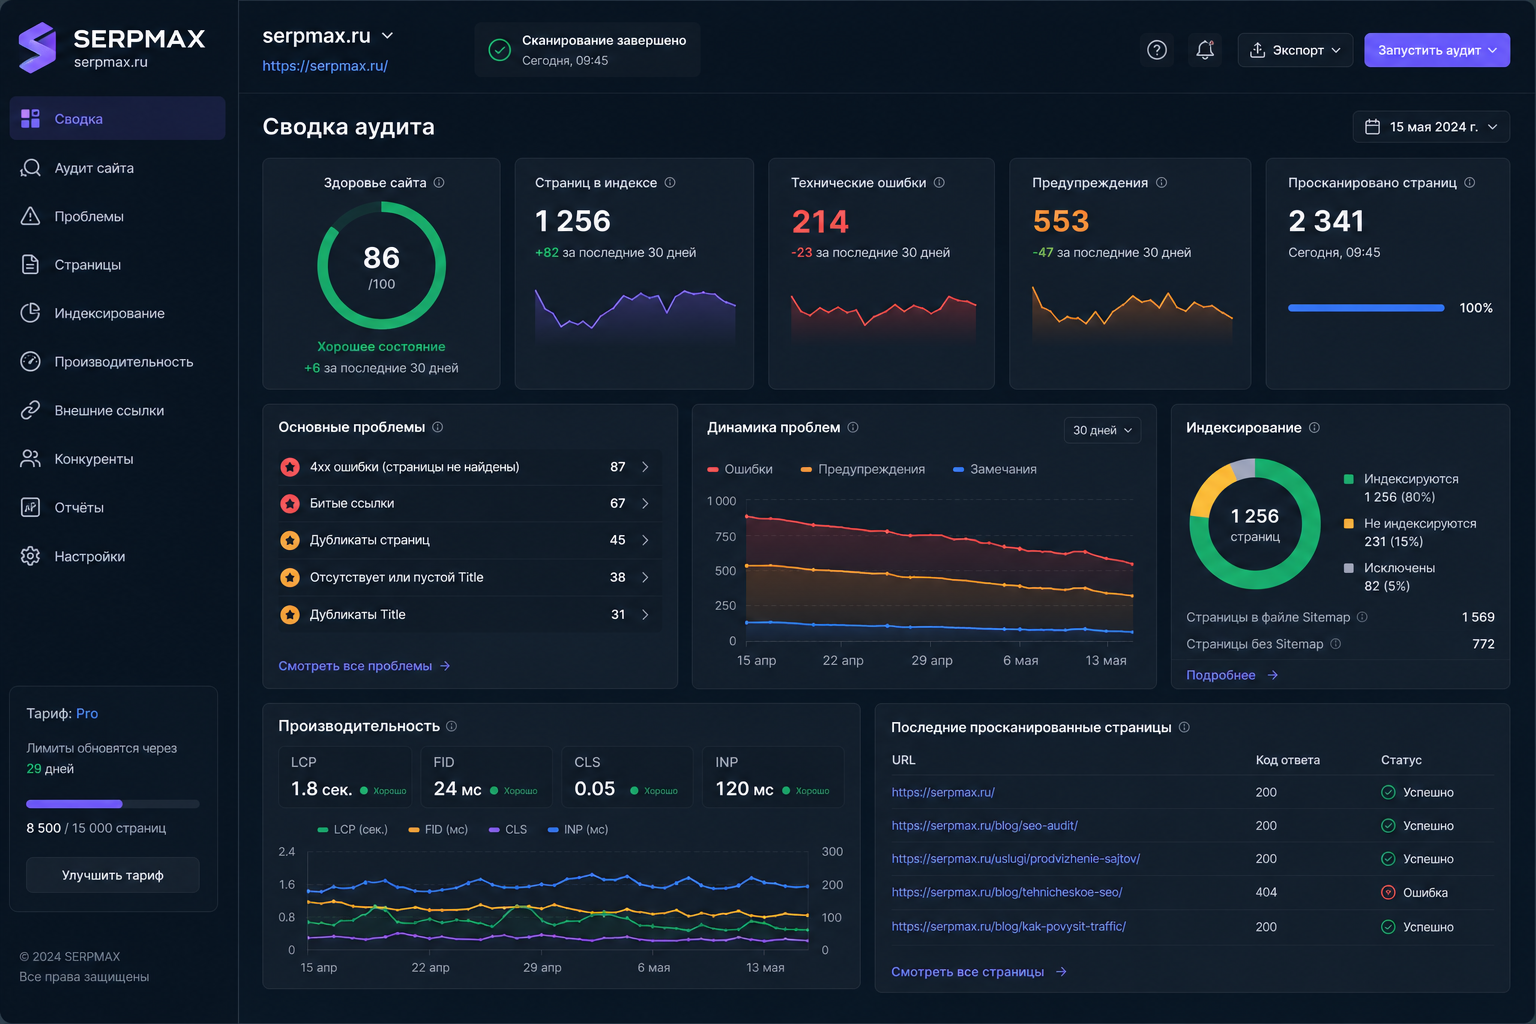Click the Настройки gear icon
Image resolution: width=1536 pixels, height=1024 pixels.
(x=31, y=556)
